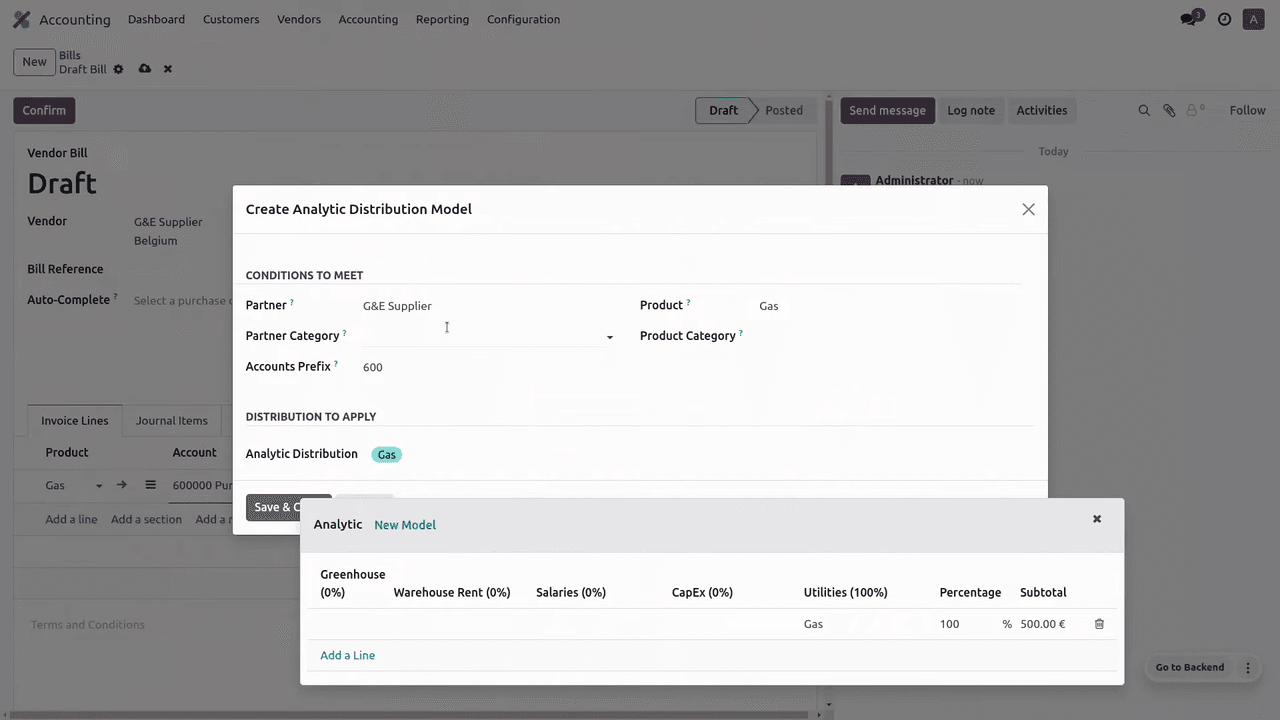
Task: Switch to the Journal Items tab
Action: point(172,421)
